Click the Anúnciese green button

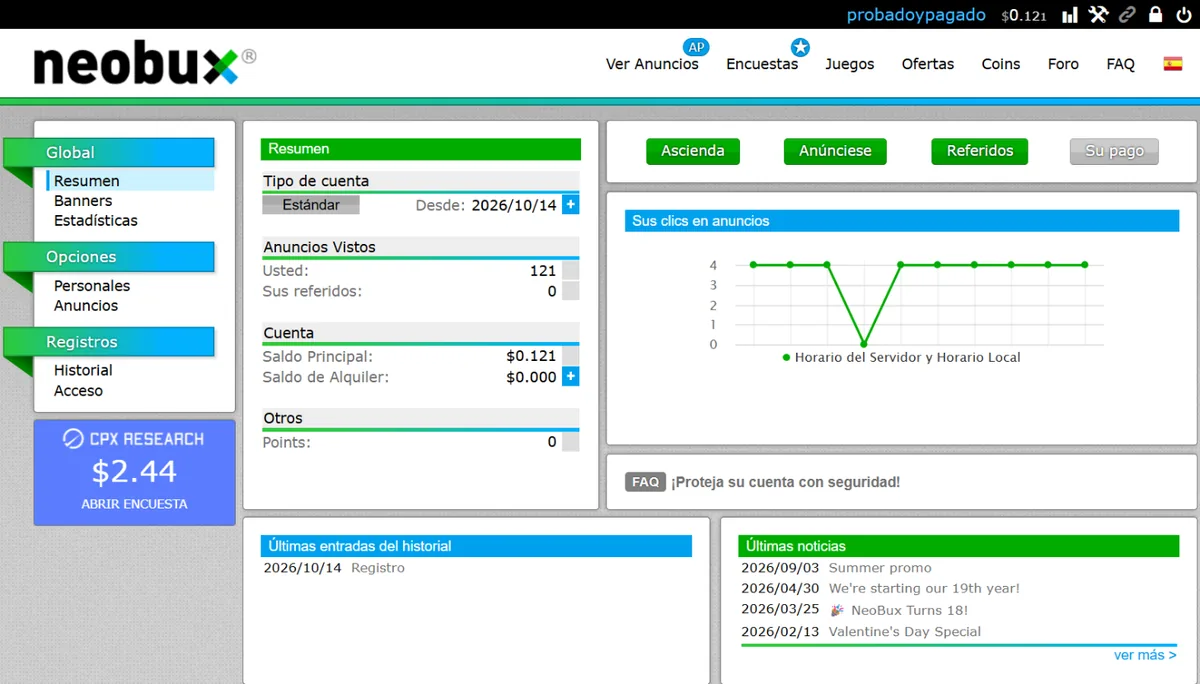point(835,151)
